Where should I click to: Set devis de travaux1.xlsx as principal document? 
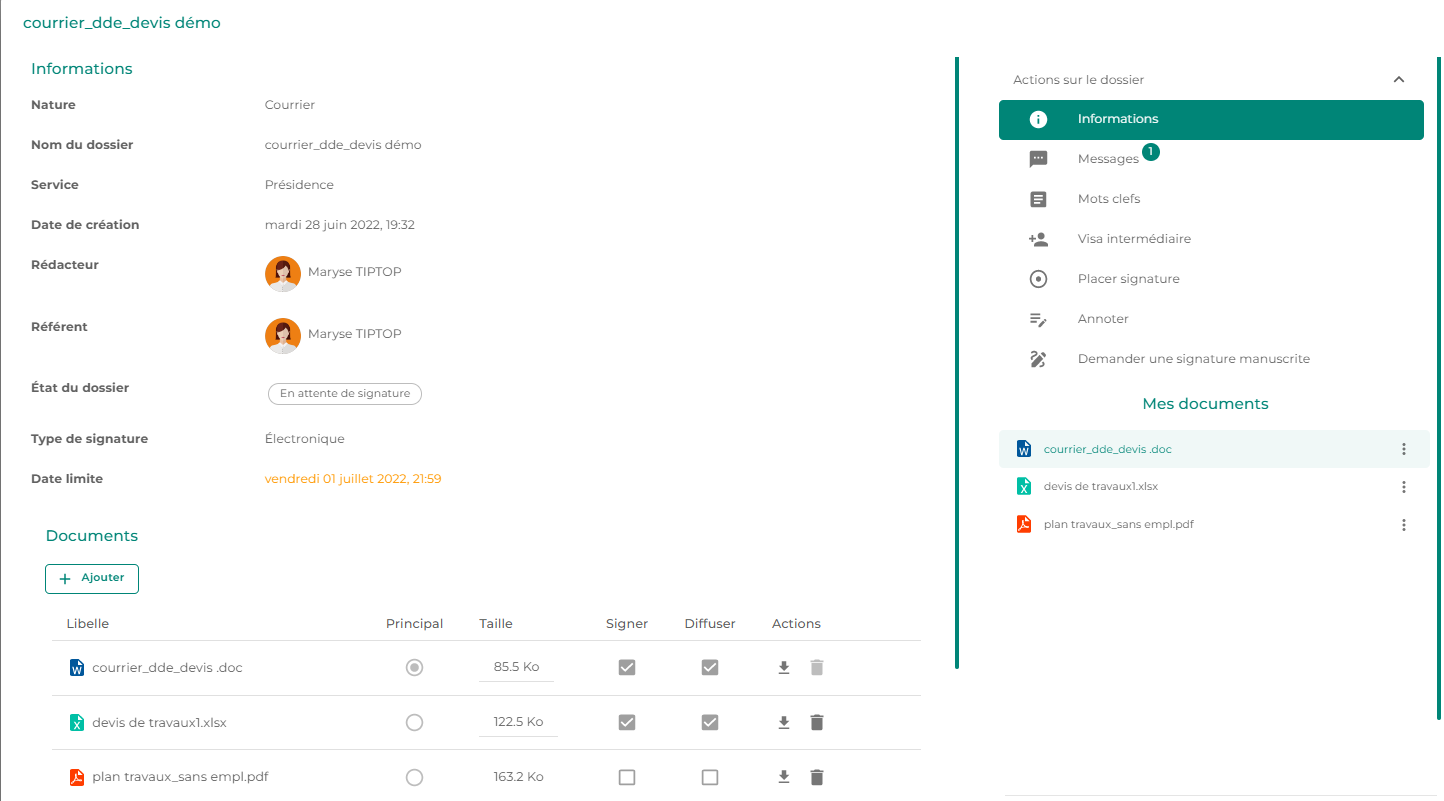click(414, 722)
